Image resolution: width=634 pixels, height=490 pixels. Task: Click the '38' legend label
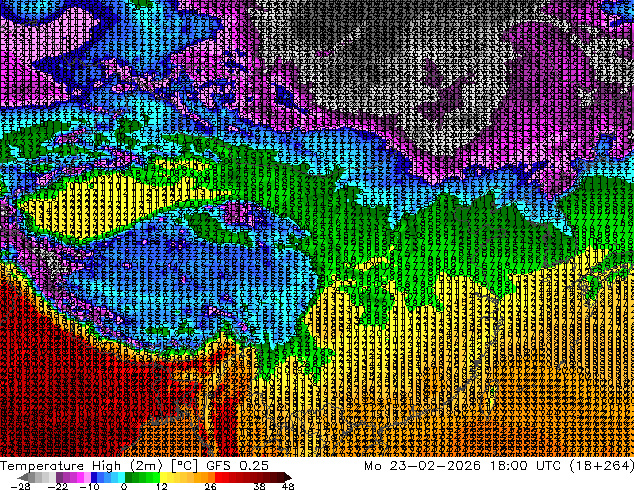pyautogui.click(x=260, y=486)
